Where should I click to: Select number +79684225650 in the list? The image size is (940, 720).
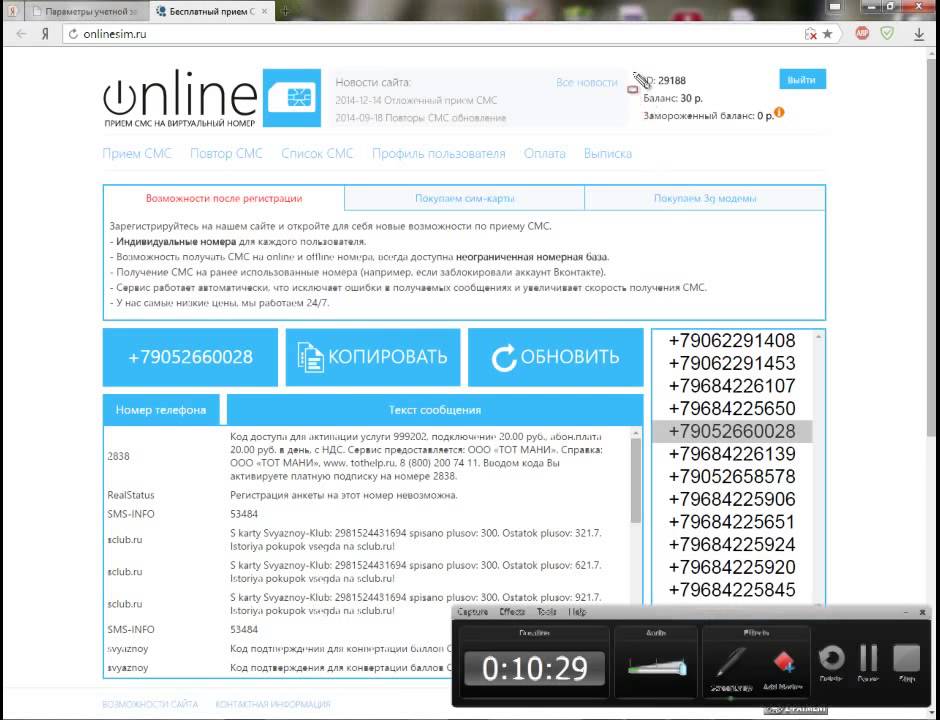pyautogui.click(x=732, y=409)
